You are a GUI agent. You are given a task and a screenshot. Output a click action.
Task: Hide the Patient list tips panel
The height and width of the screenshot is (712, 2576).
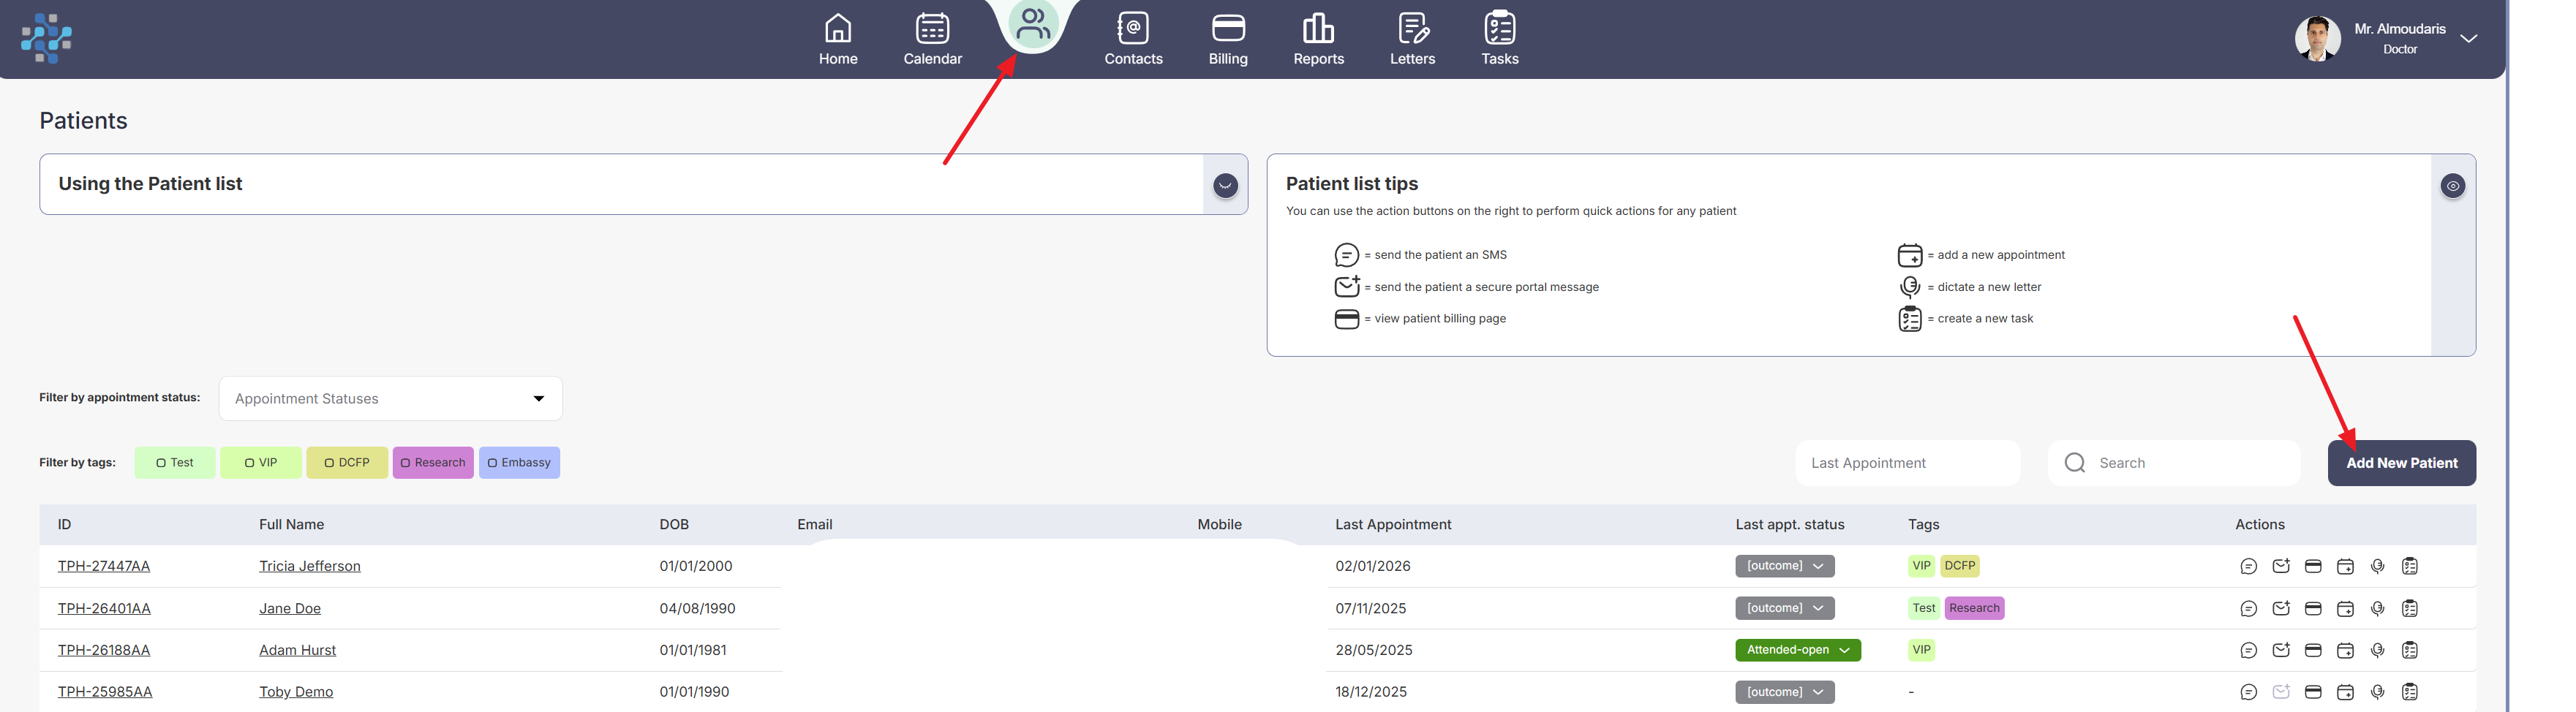pyautogui.click(x=2452, y=186)
